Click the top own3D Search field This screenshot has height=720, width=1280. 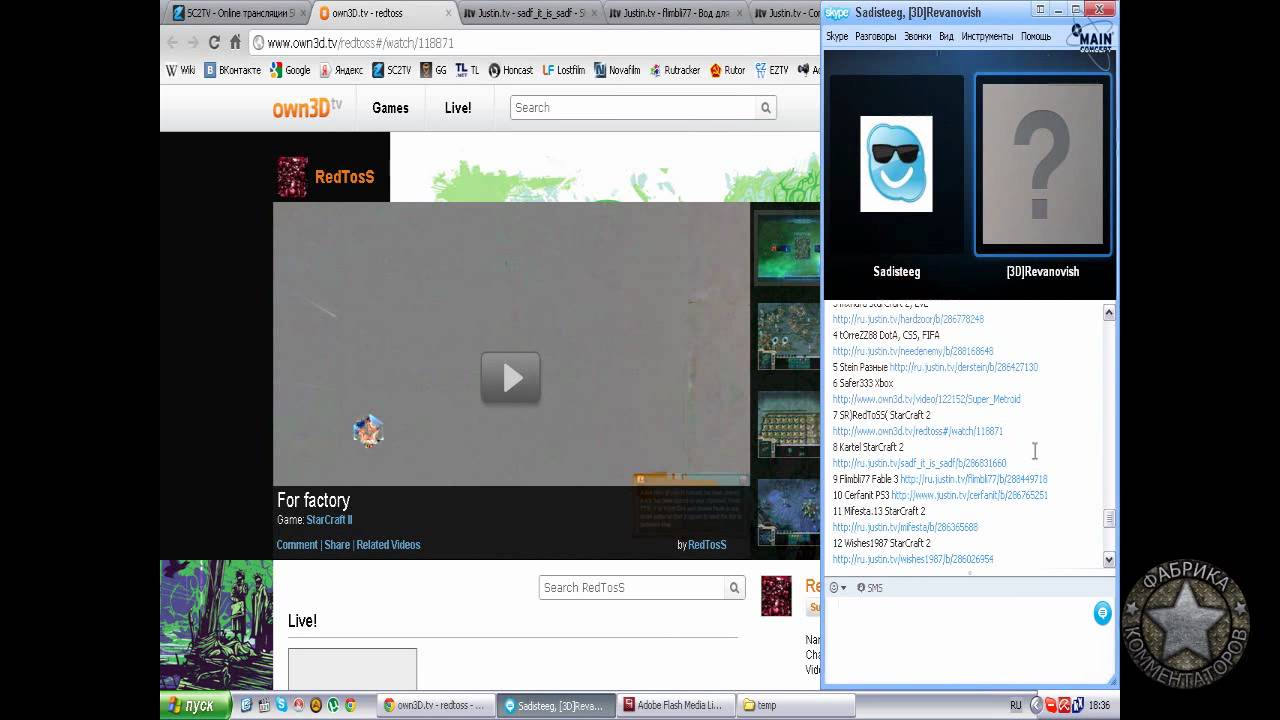(x=633, y=108)
